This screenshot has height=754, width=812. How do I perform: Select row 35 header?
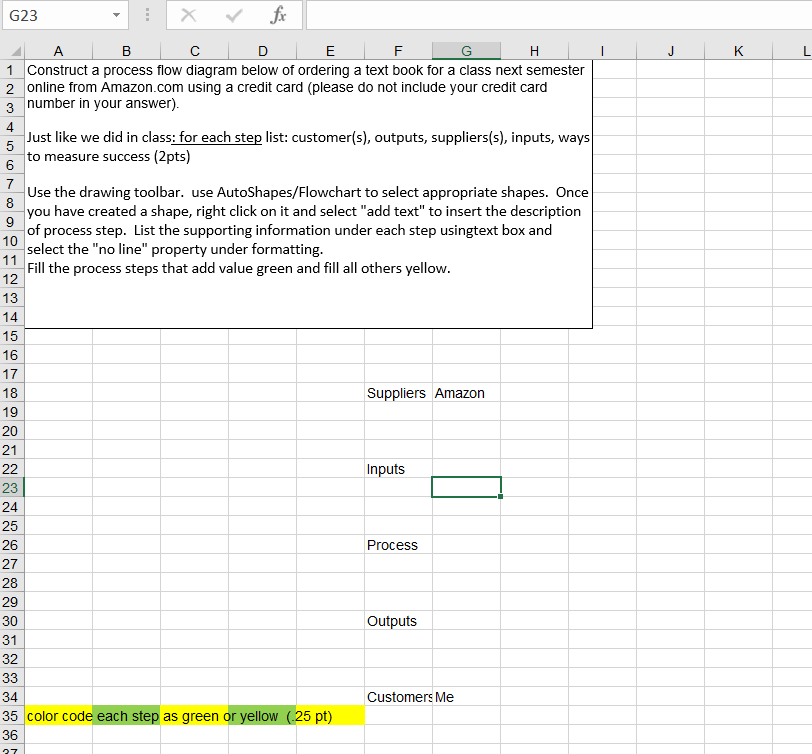pyautogui.click(x=11, y=716)
